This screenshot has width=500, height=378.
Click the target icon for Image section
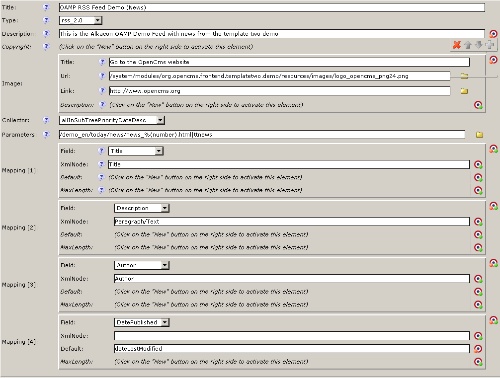(x=493, y=60)
